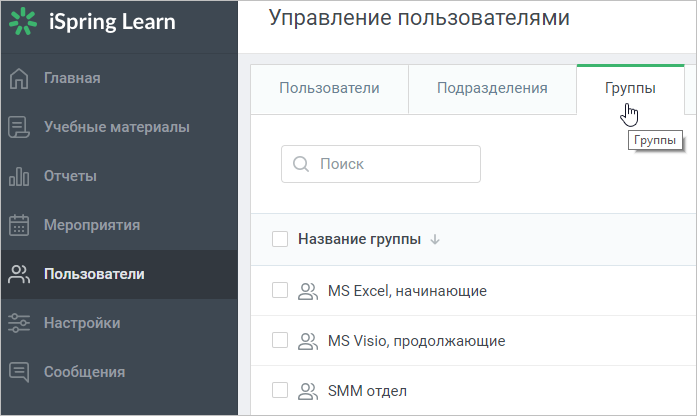Open the SMM отдел group

point(367,391)
